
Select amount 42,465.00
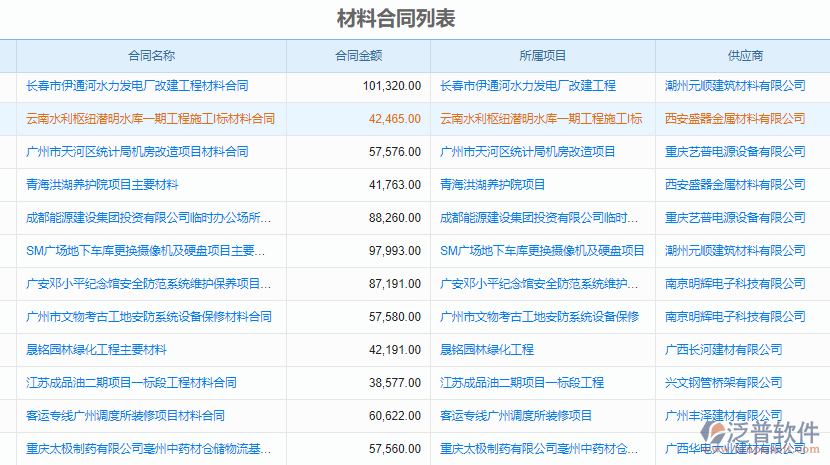(395, 119)
